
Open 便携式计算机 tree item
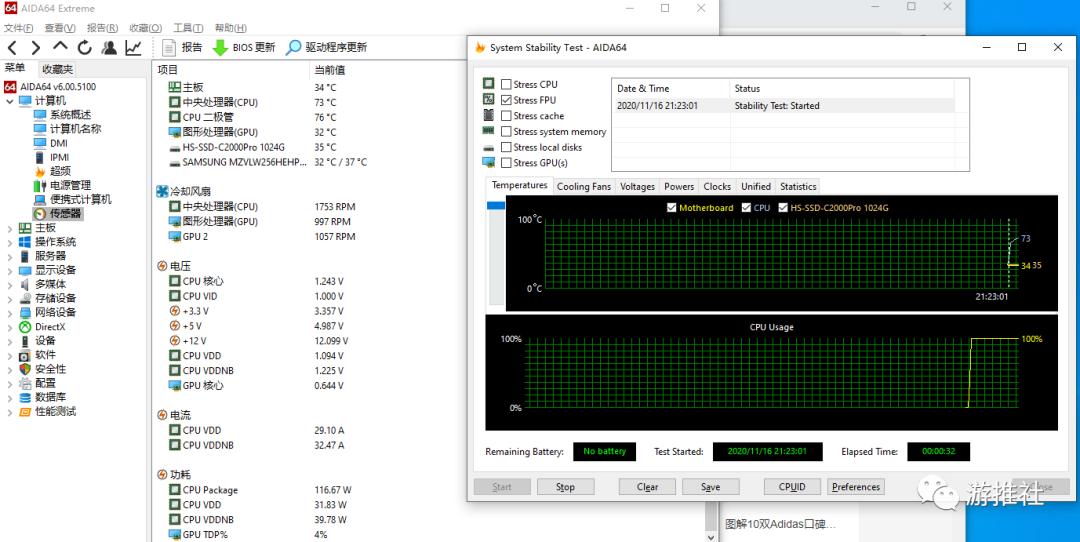[x=81, y=199]
